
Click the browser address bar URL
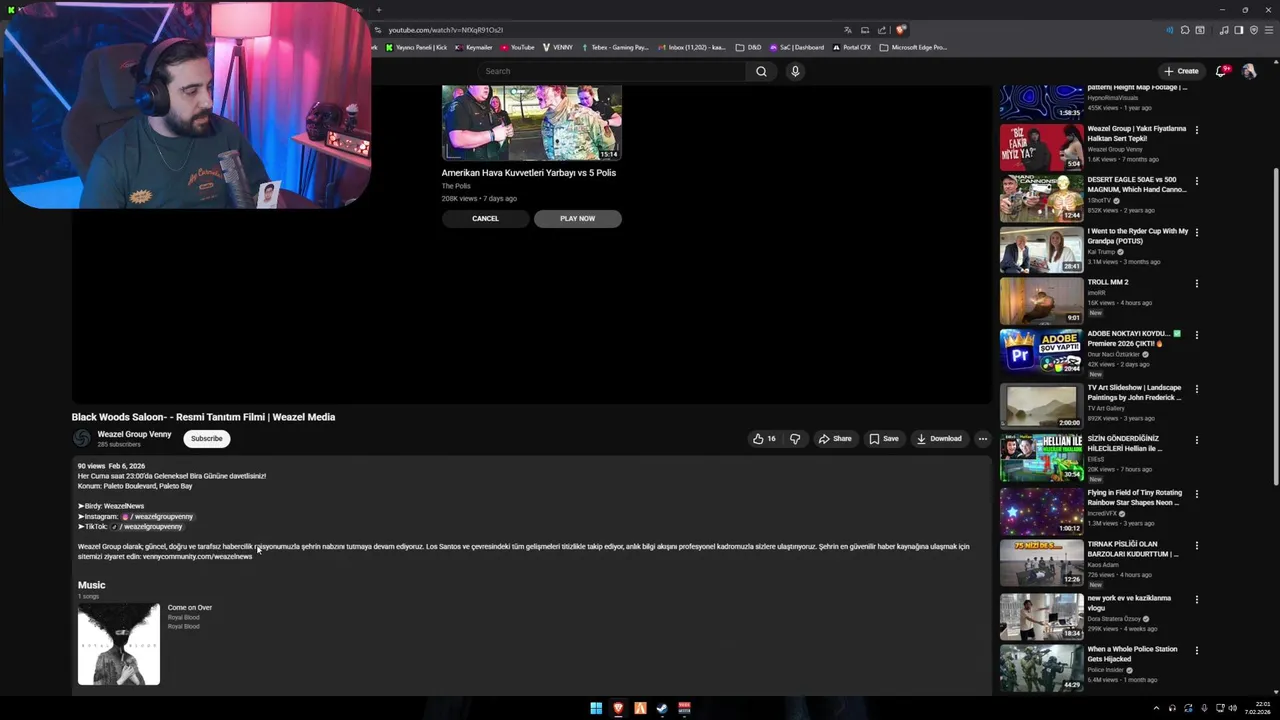446,30
